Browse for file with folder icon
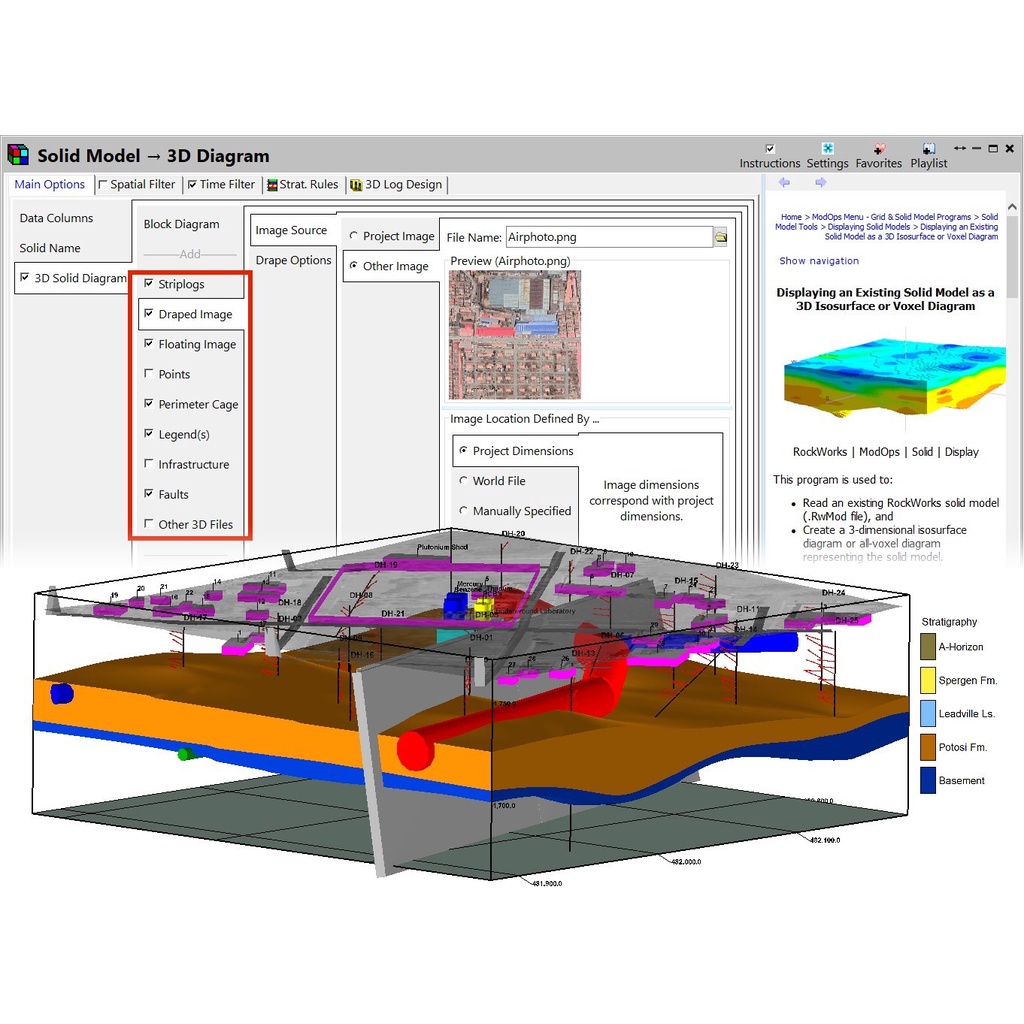 click(720, 237)
